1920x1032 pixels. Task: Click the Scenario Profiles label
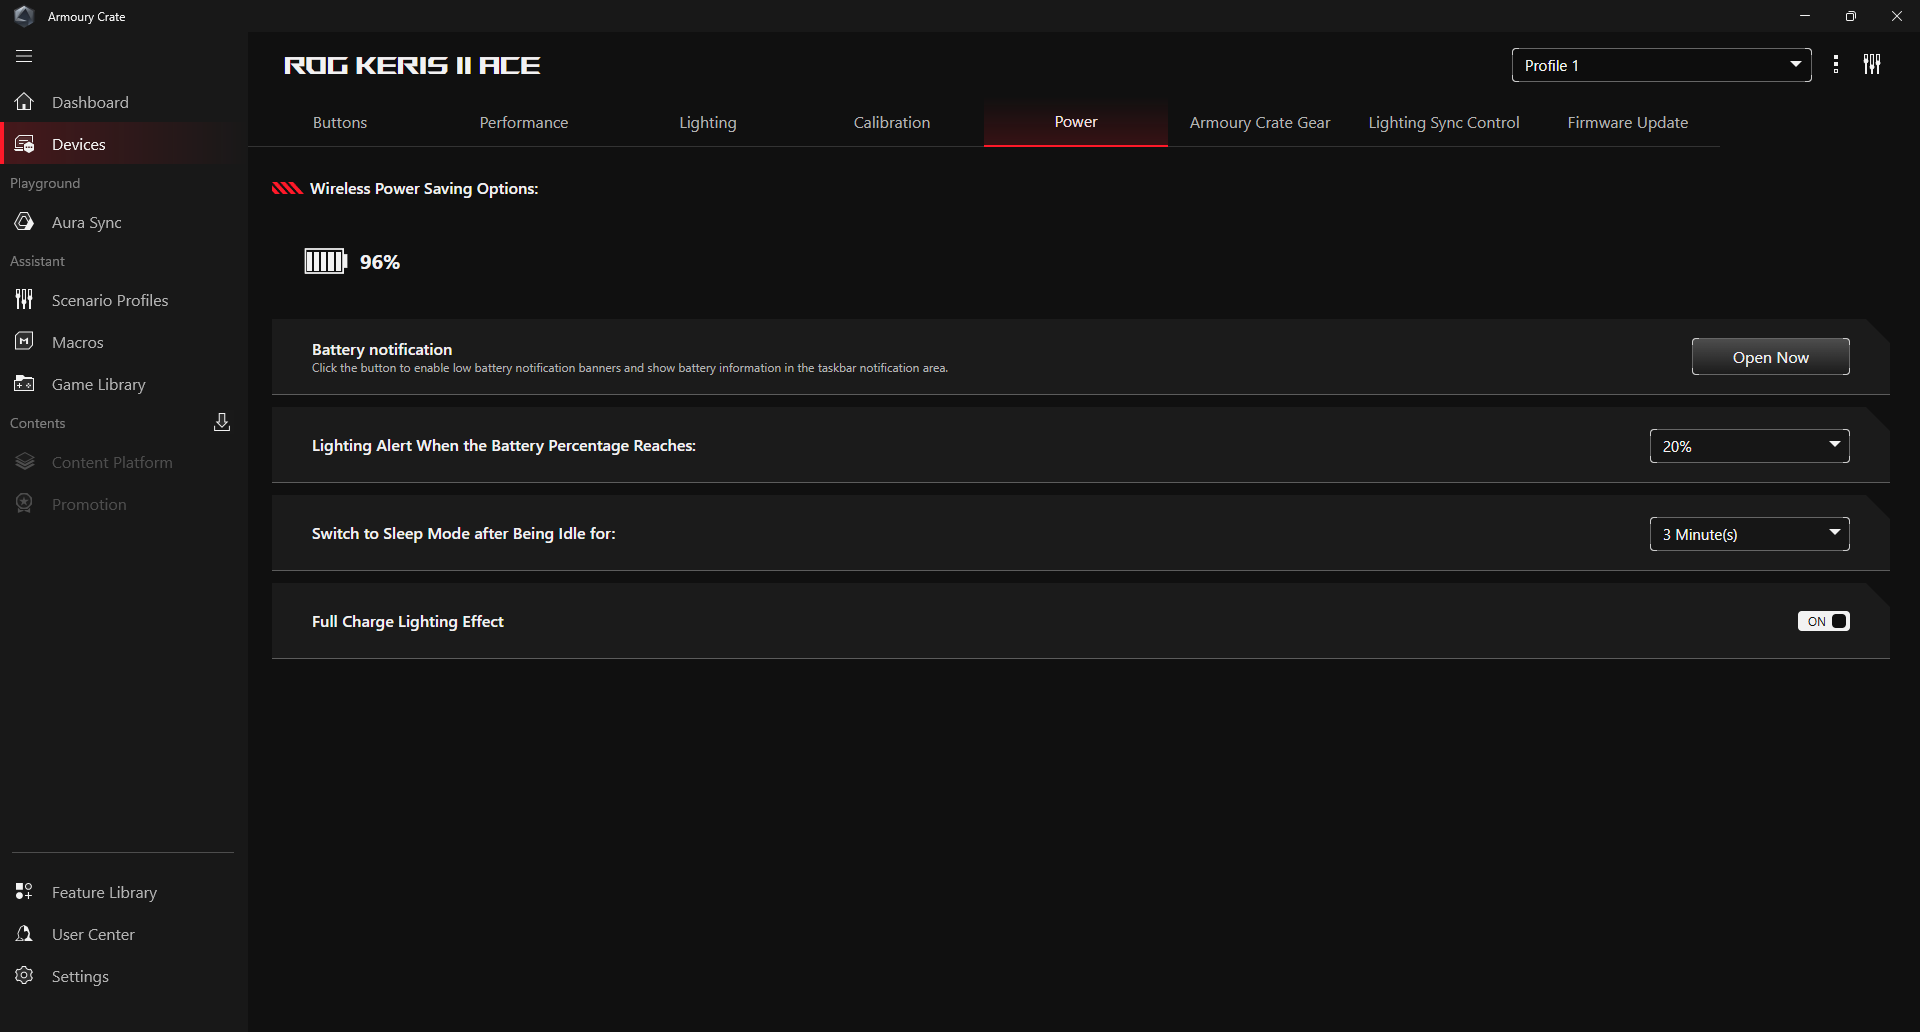point(110,300)
